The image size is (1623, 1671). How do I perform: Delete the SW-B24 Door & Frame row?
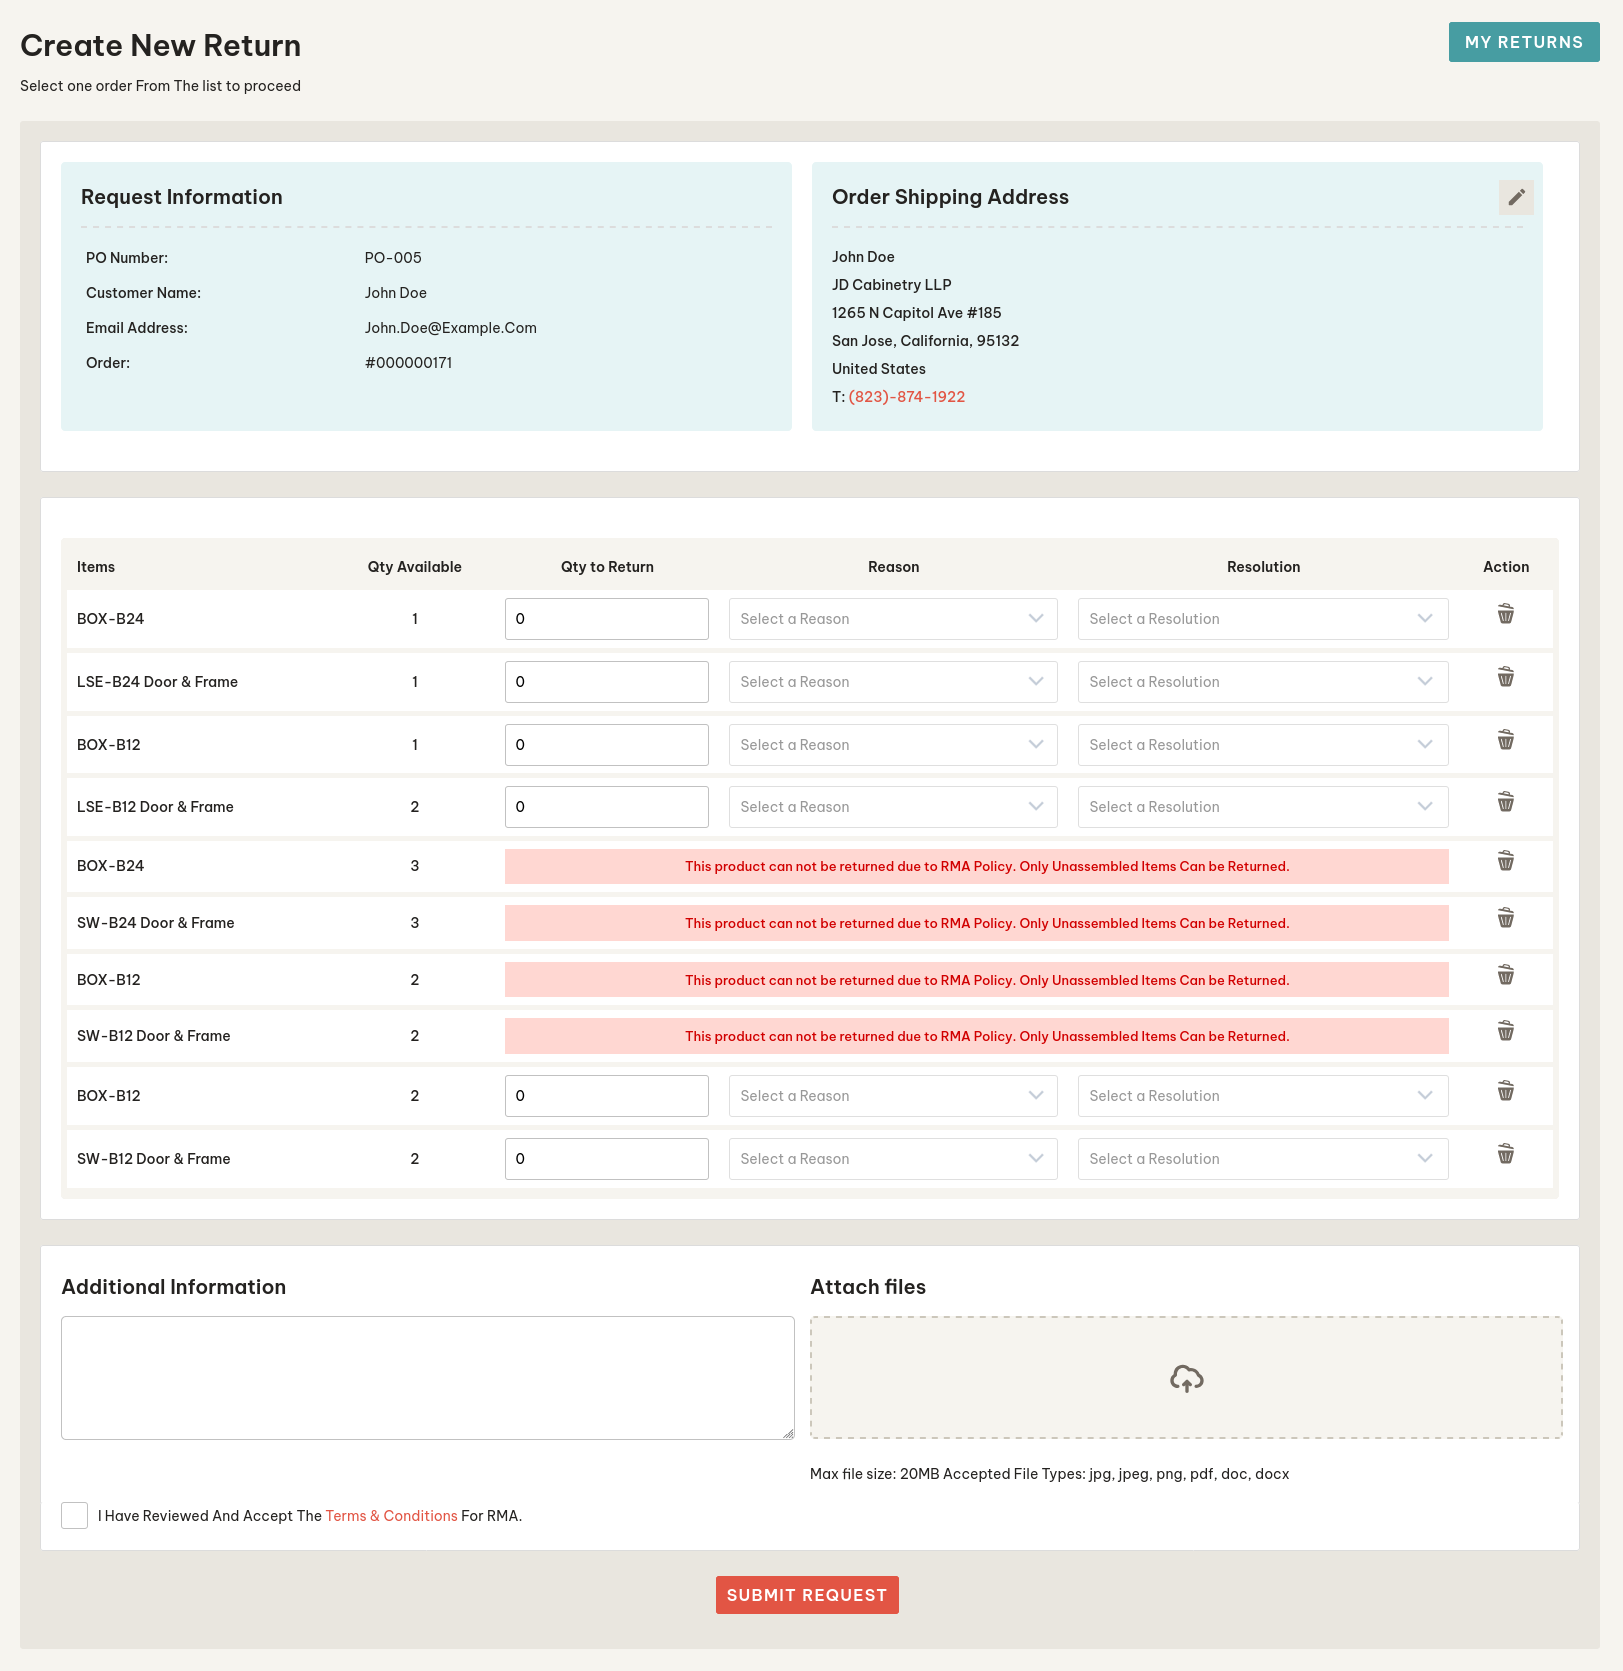point(1505,918)
